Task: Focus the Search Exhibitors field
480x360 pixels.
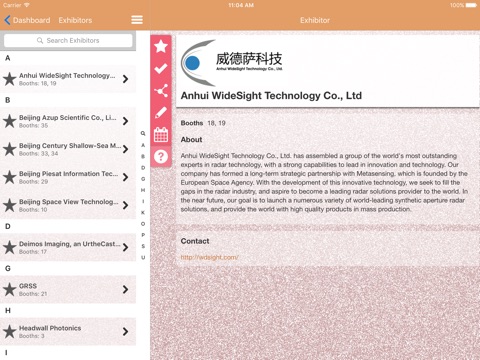Action: coord(68,40)
